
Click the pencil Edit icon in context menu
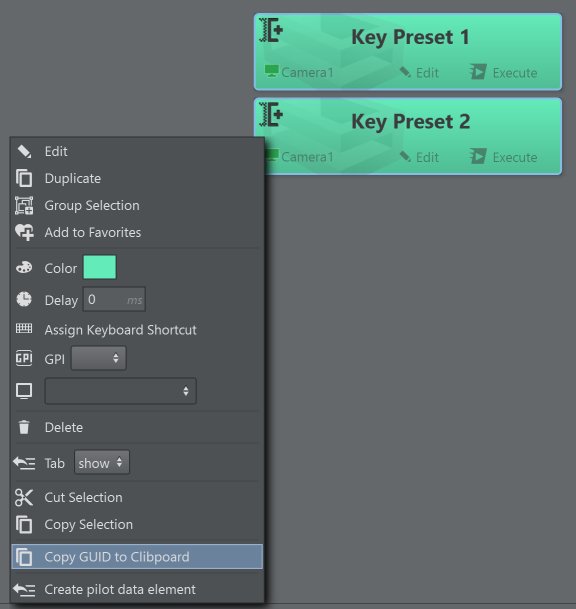24,151
